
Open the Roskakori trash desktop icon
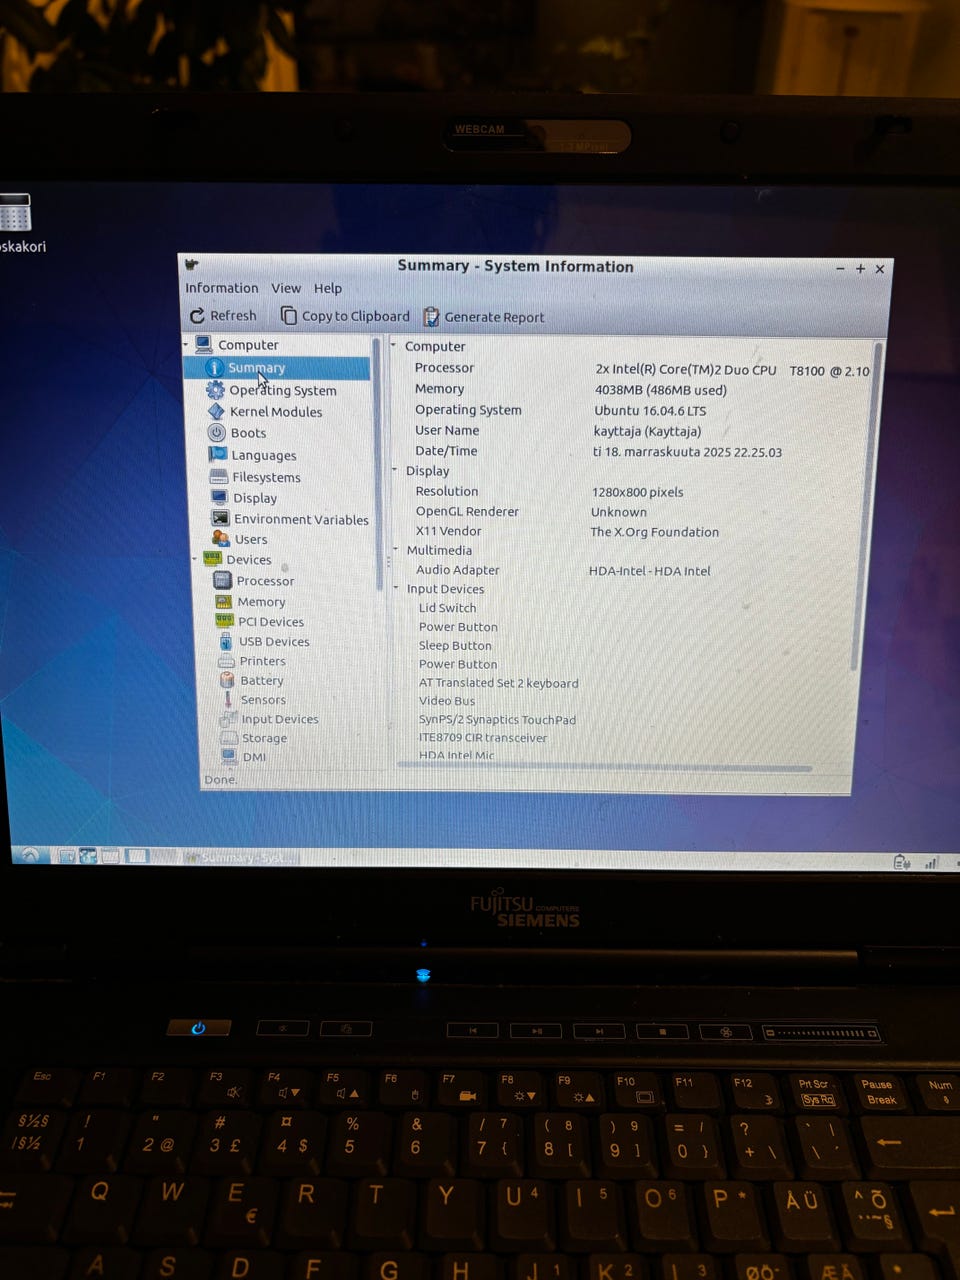click(x=14, y=212)
